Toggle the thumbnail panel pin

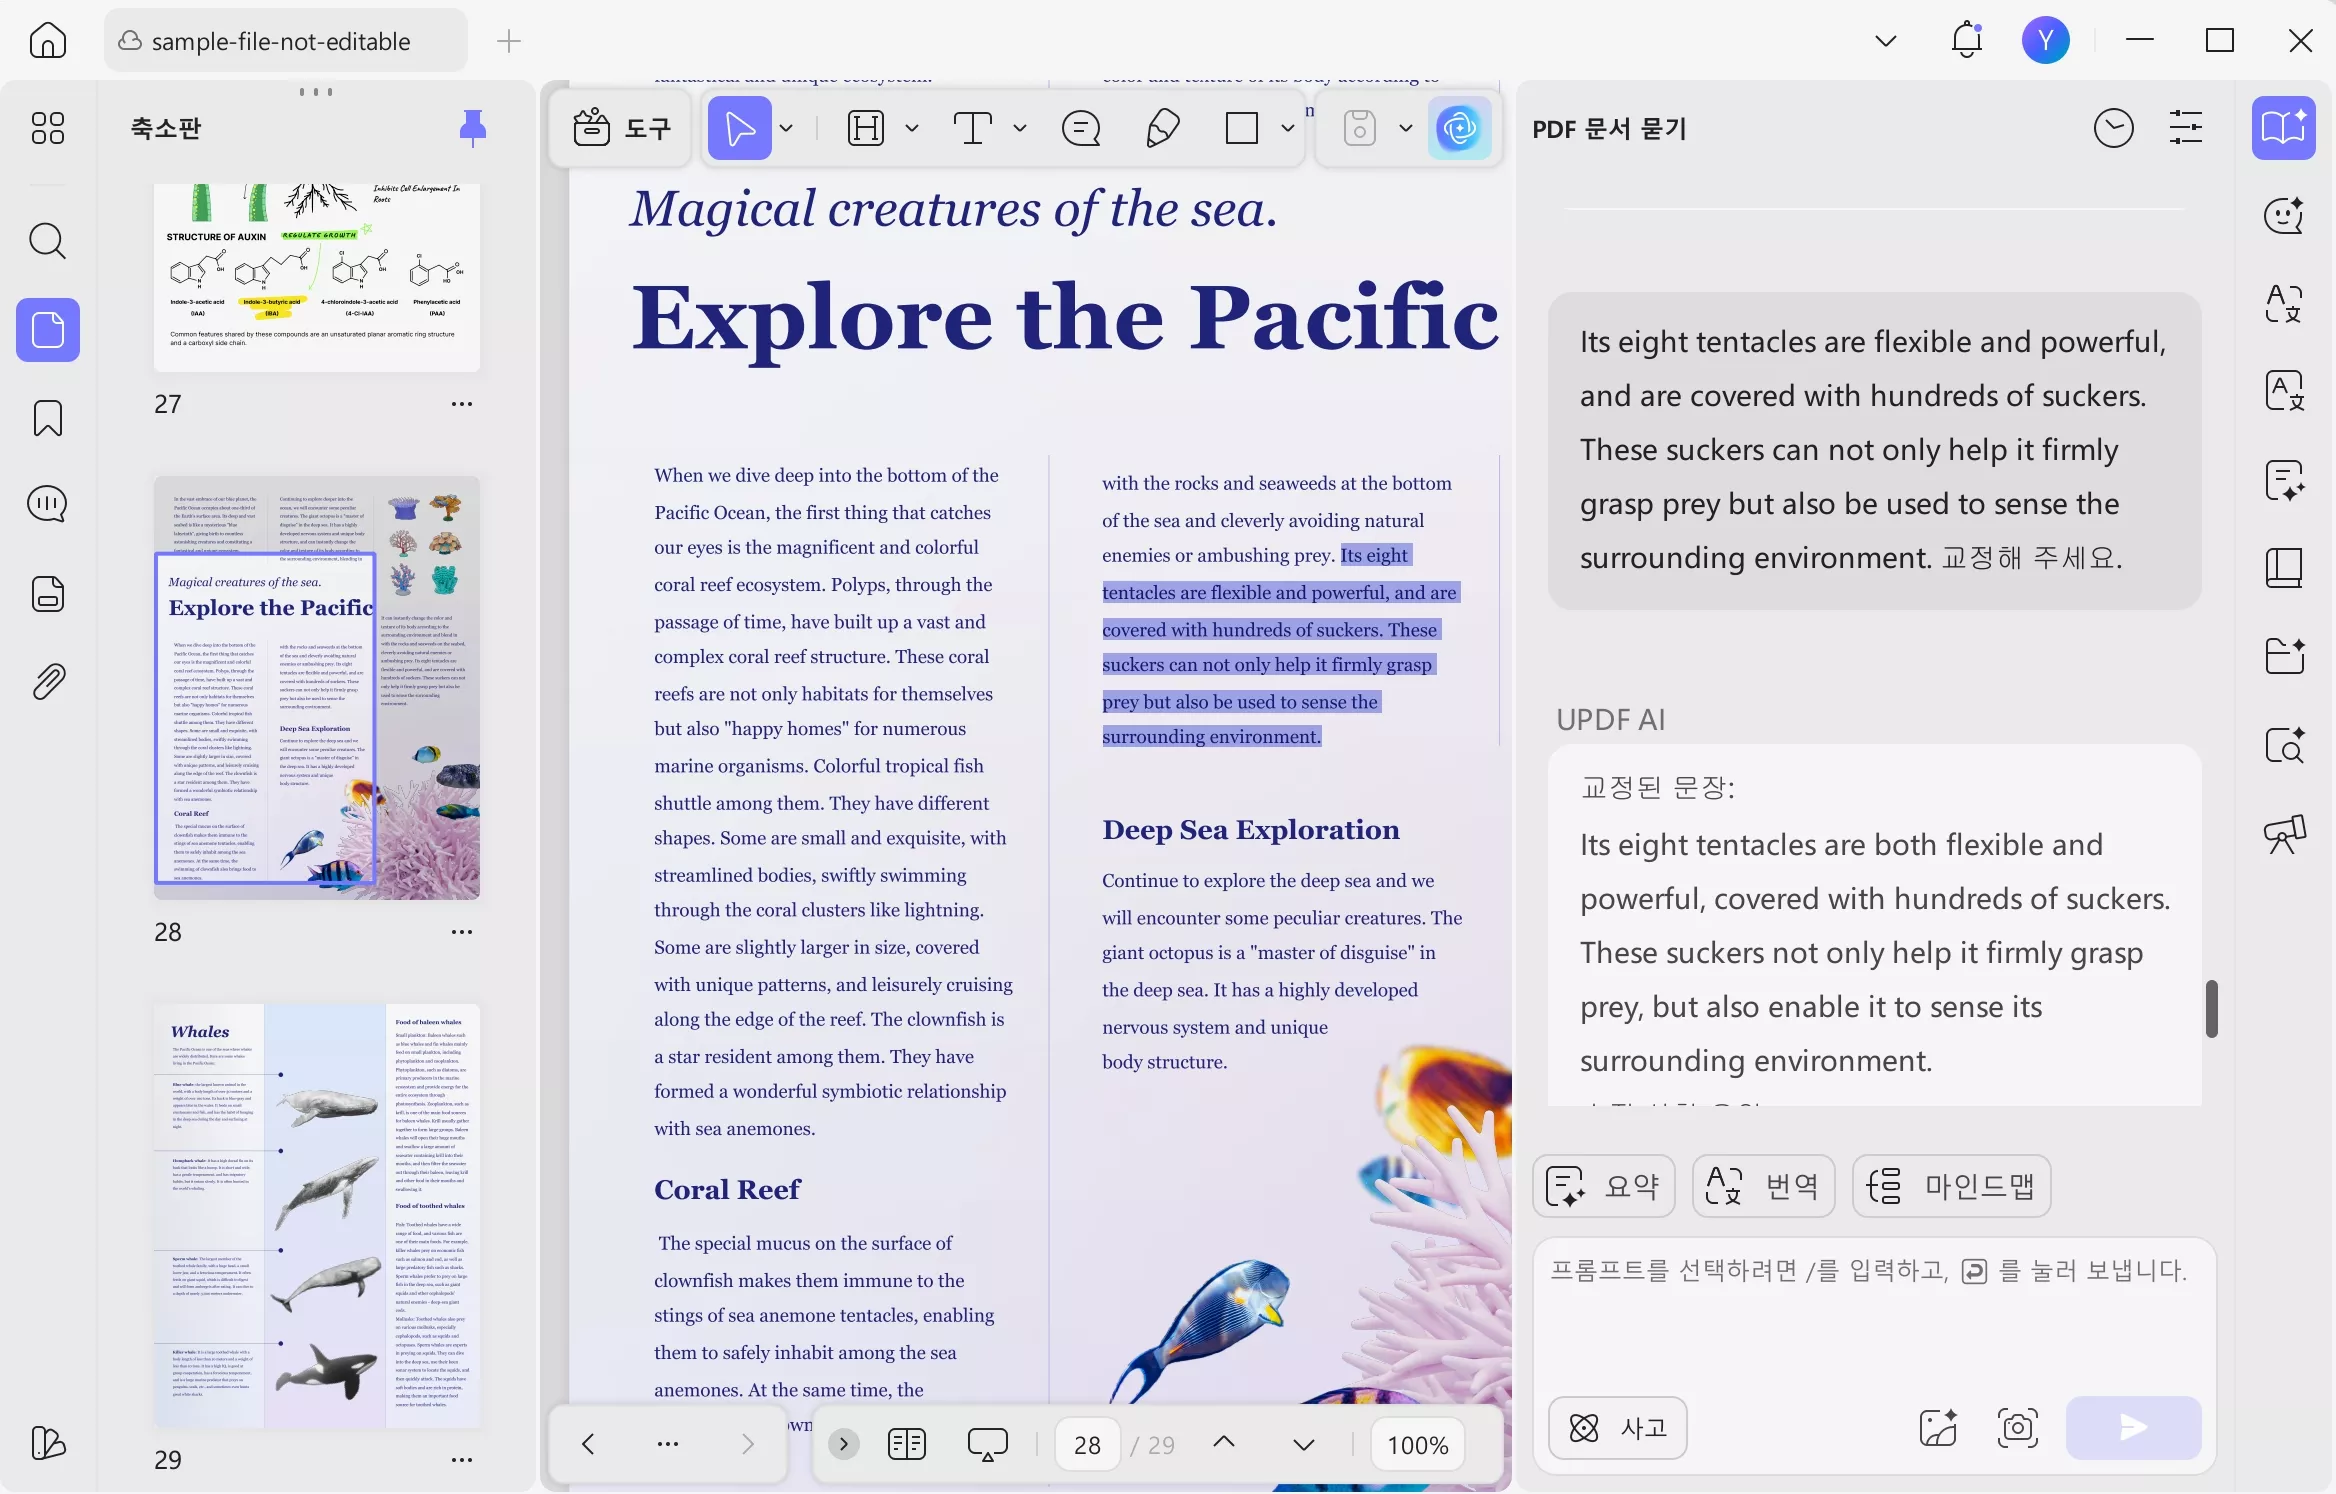[472, 128]
